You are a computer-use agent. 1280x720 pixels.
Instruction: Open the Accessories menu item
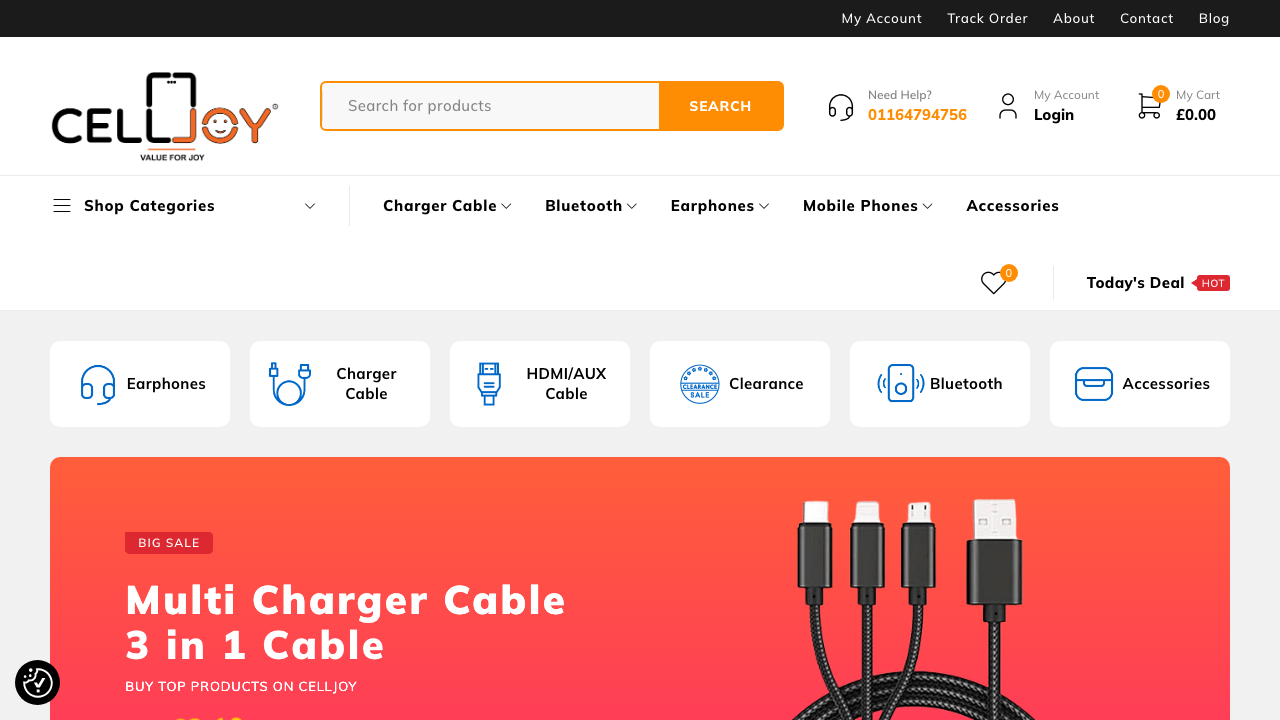(x=1012, y=206)
